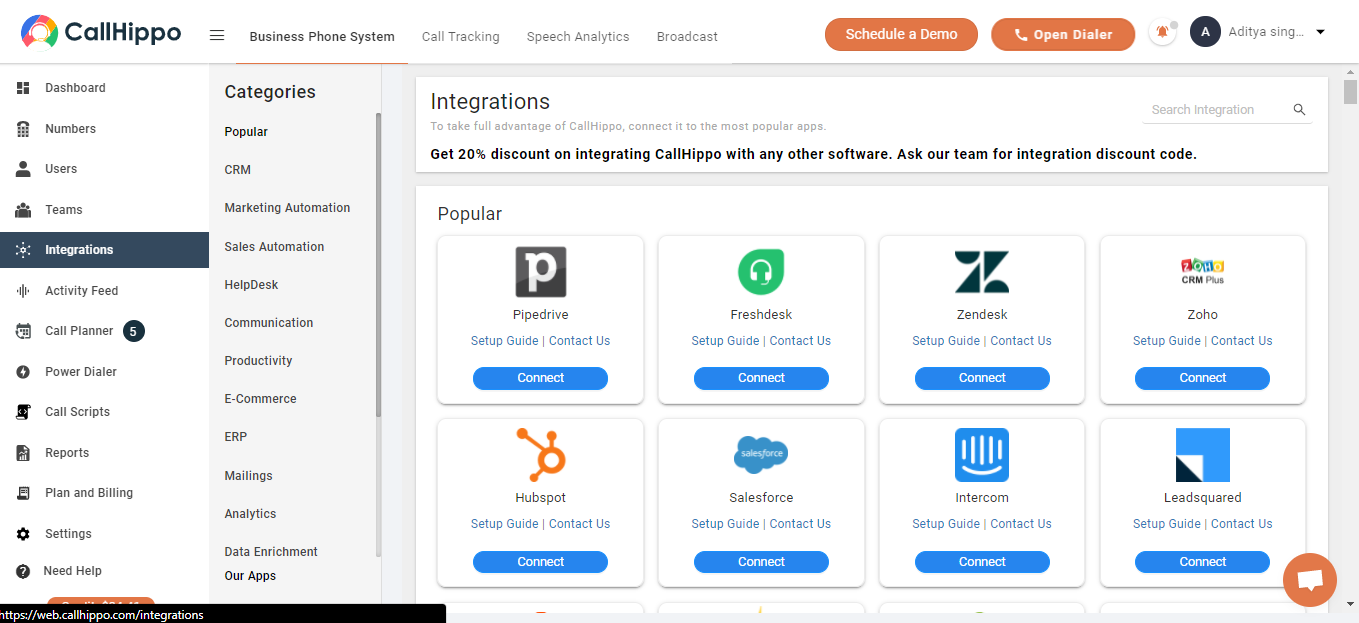The height and width of the screenshot is (623, 1359).
Task: Switch to Business Phone System tab
Action: pos(322,37)
